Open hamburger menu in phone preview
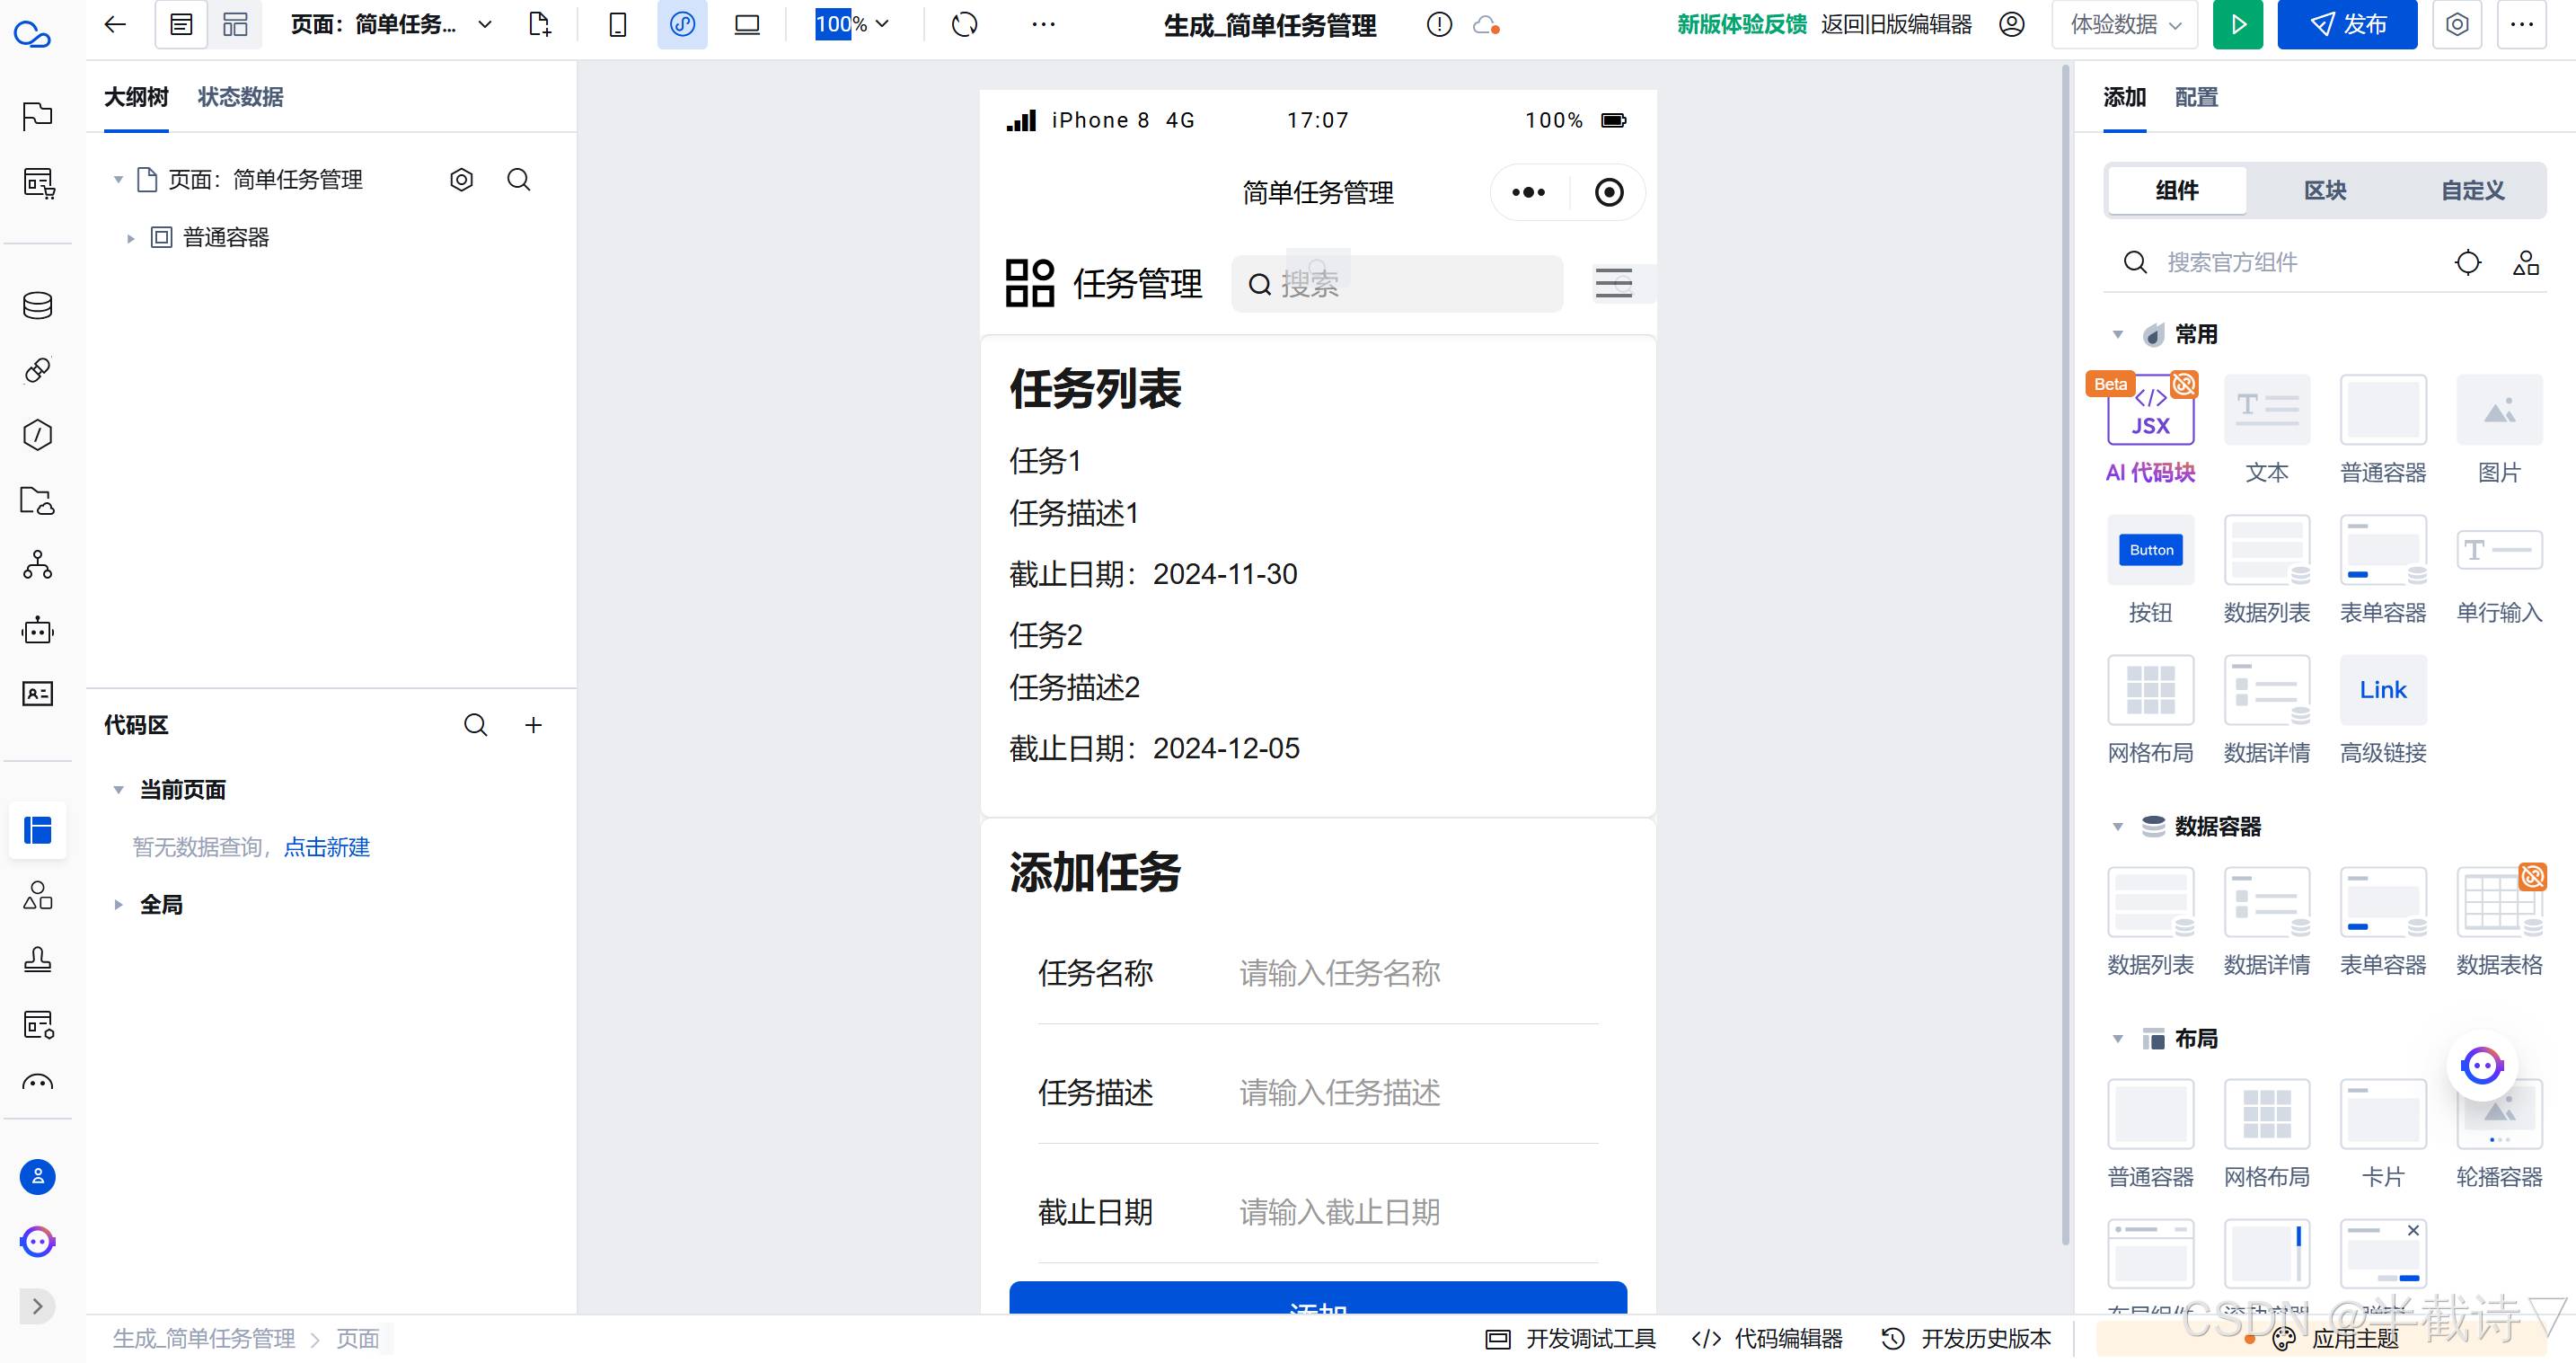This screenshot has width=2576, height=1363. click(1613, 284)
